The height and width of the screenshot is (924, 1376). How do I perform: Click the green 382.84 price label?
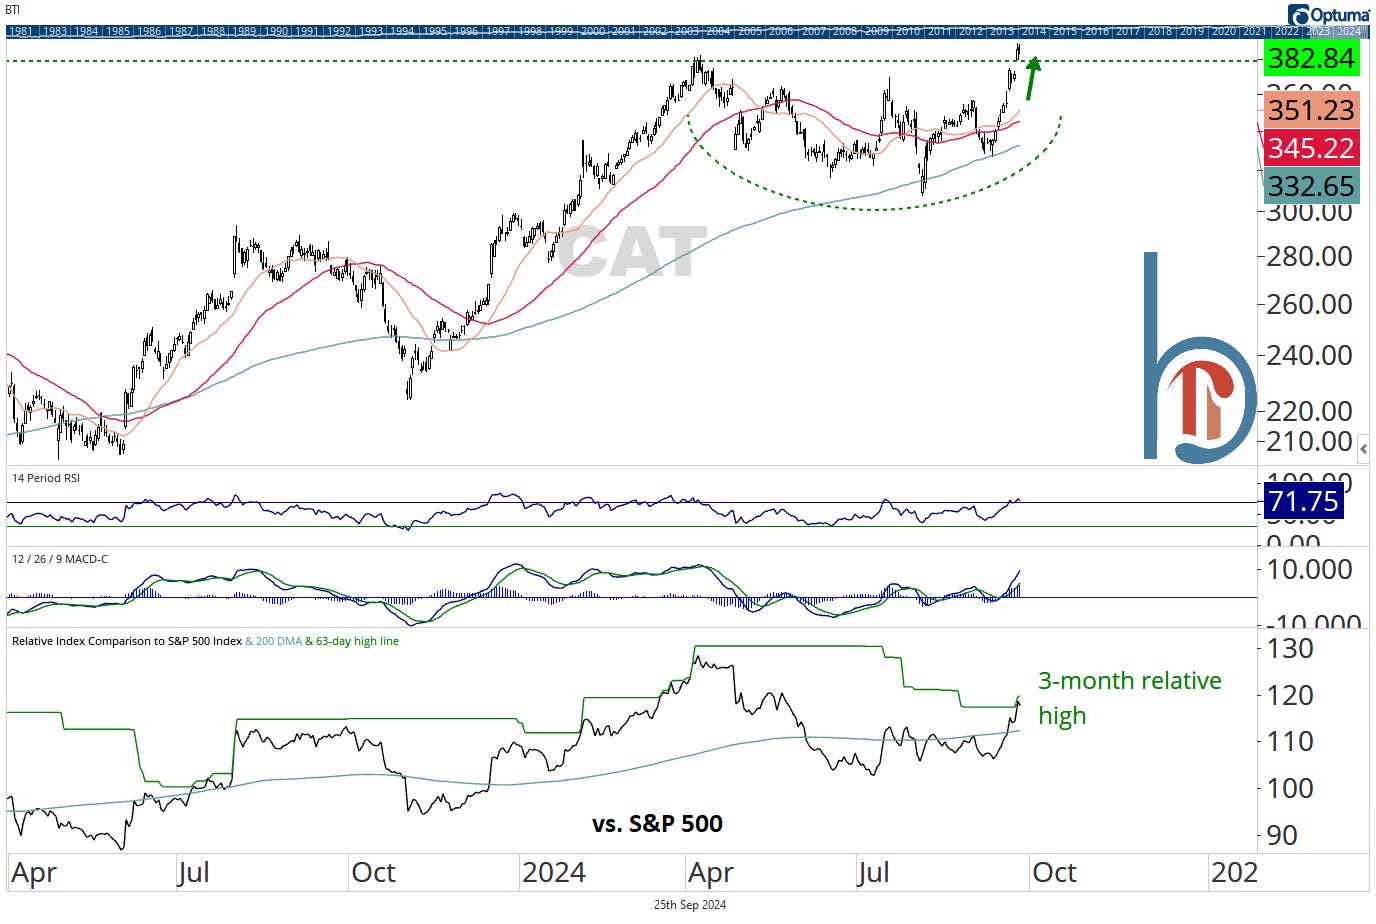point(1311,58)
